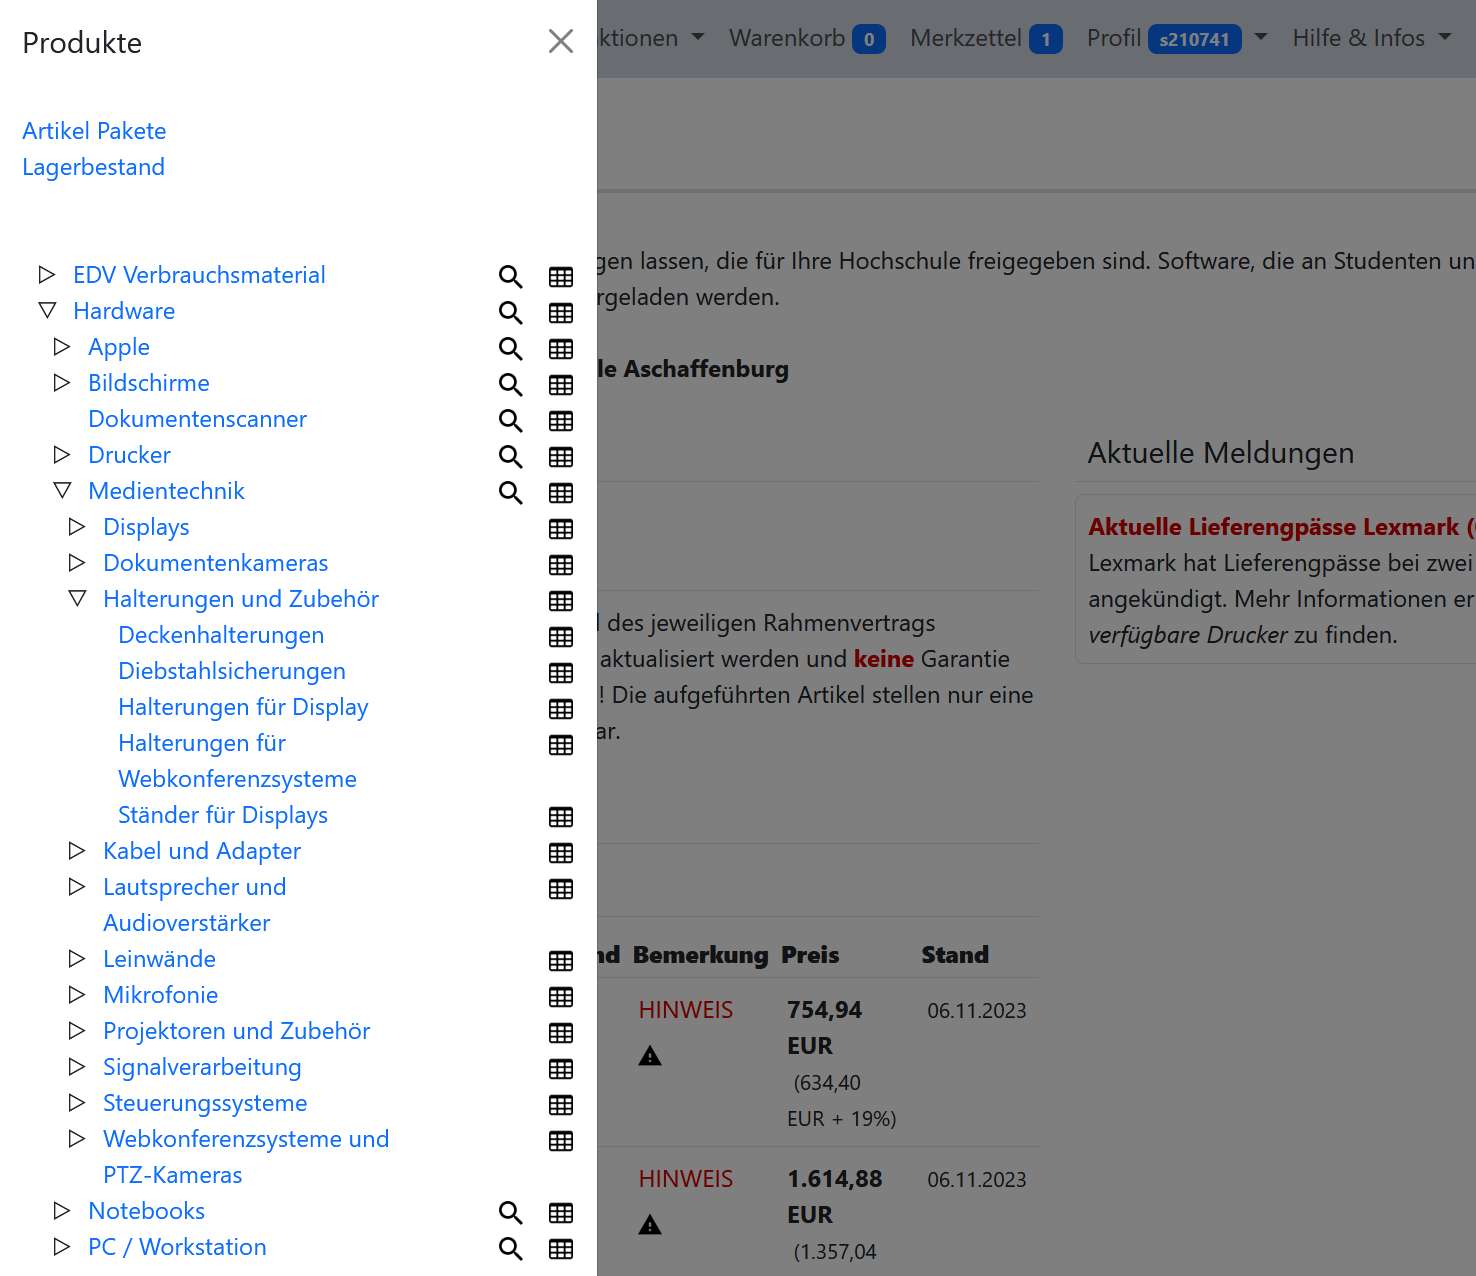Expand the Drucker subcategory
This screenshot has width=1476, height=1276.
[61, 454]
